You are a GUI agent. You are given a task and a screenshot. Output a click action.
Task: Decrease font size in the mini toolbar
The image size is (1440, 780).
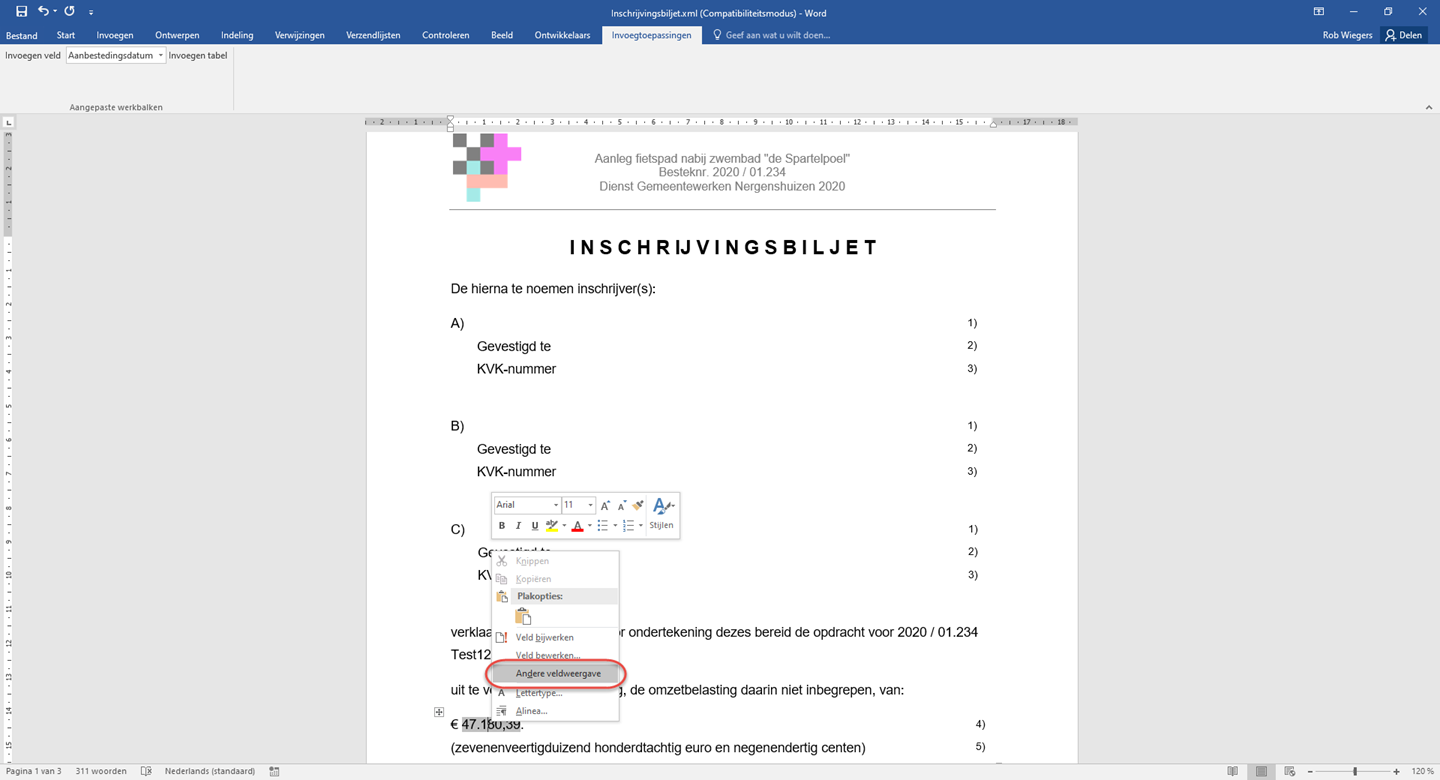621,506
